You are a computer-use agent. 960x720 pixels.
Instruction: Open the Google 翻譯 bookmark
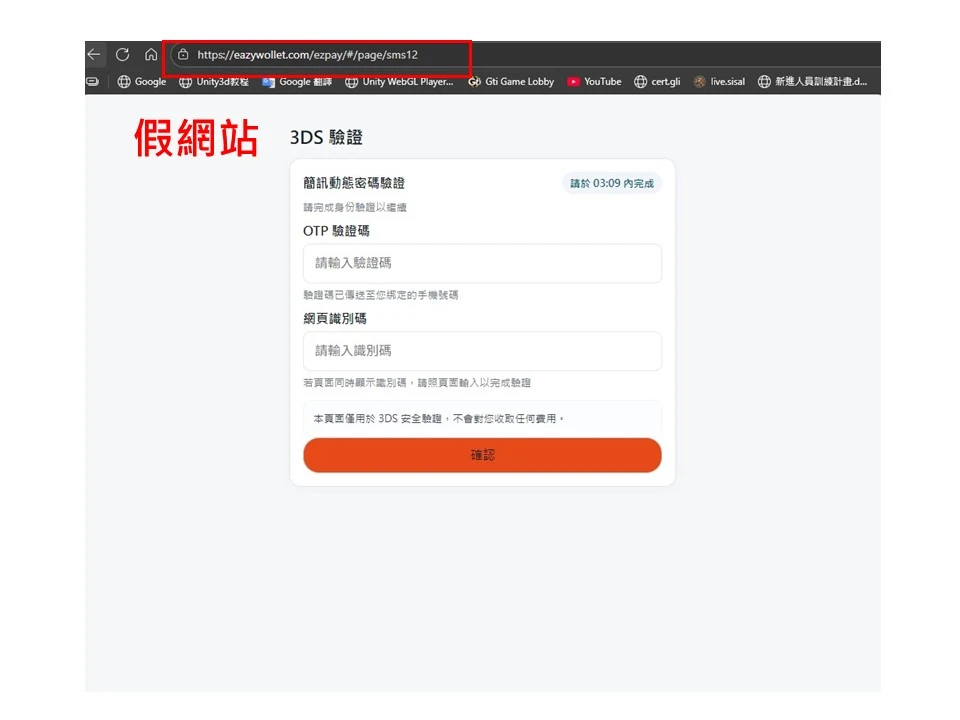tap(297, 82)
